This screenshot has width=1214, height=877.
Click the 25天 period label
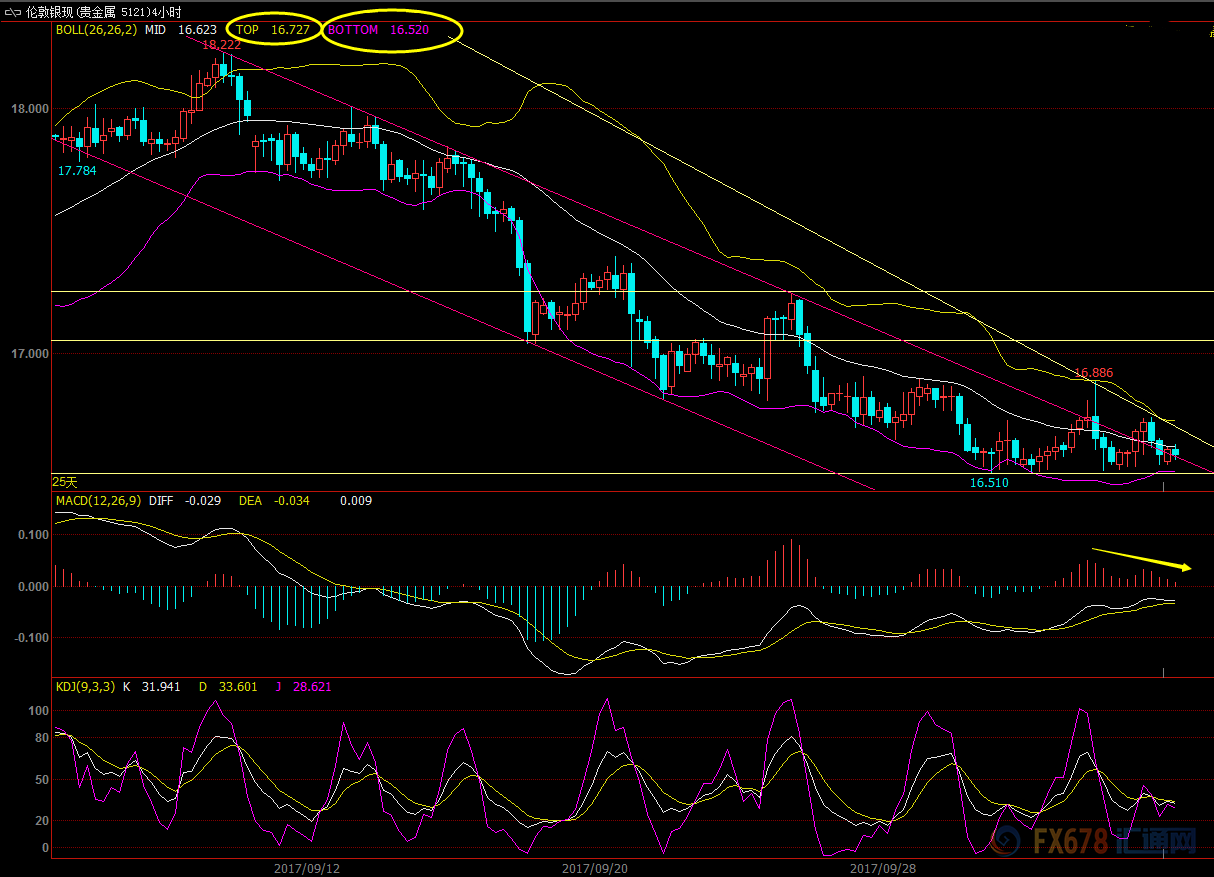[65, 481]
